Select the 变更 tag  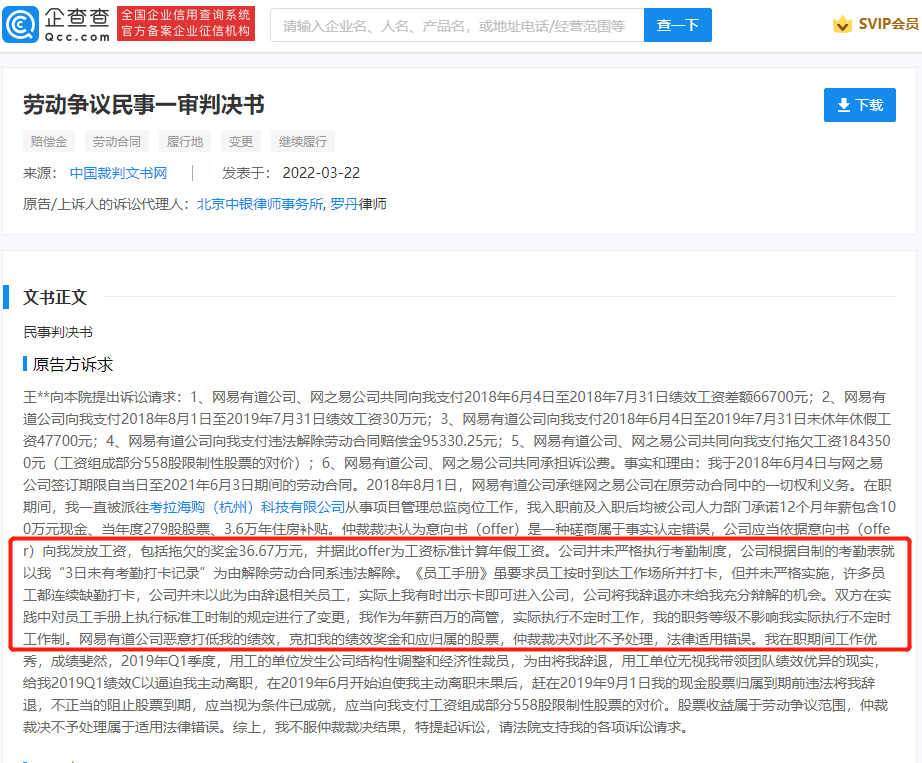click(240, 142)
